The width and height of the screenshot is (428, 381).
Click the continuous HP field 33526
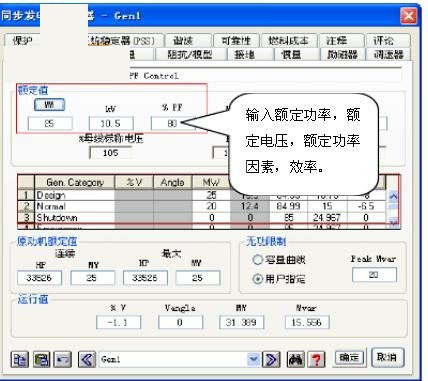point(39,278)
